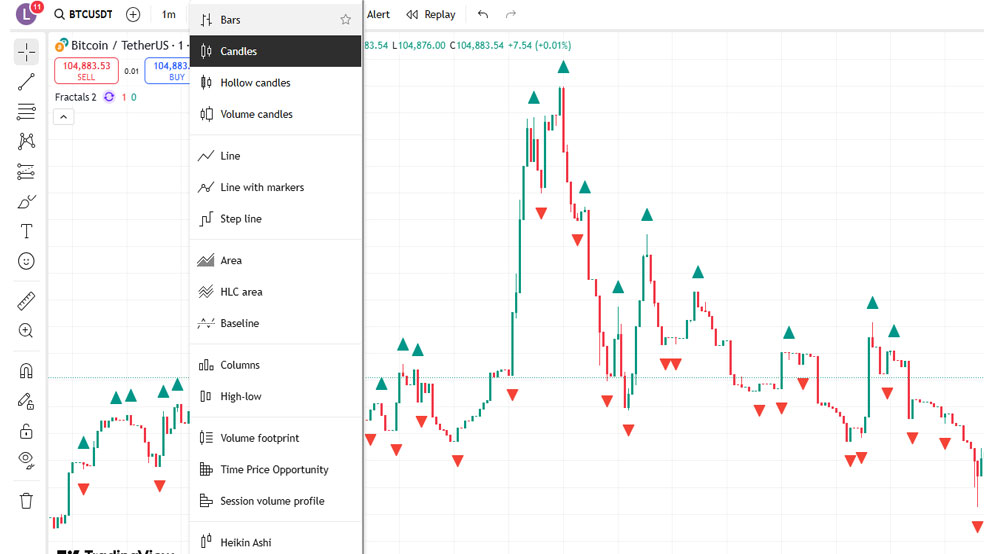Choose Heikin Ashi chart type

pos(275,542)
